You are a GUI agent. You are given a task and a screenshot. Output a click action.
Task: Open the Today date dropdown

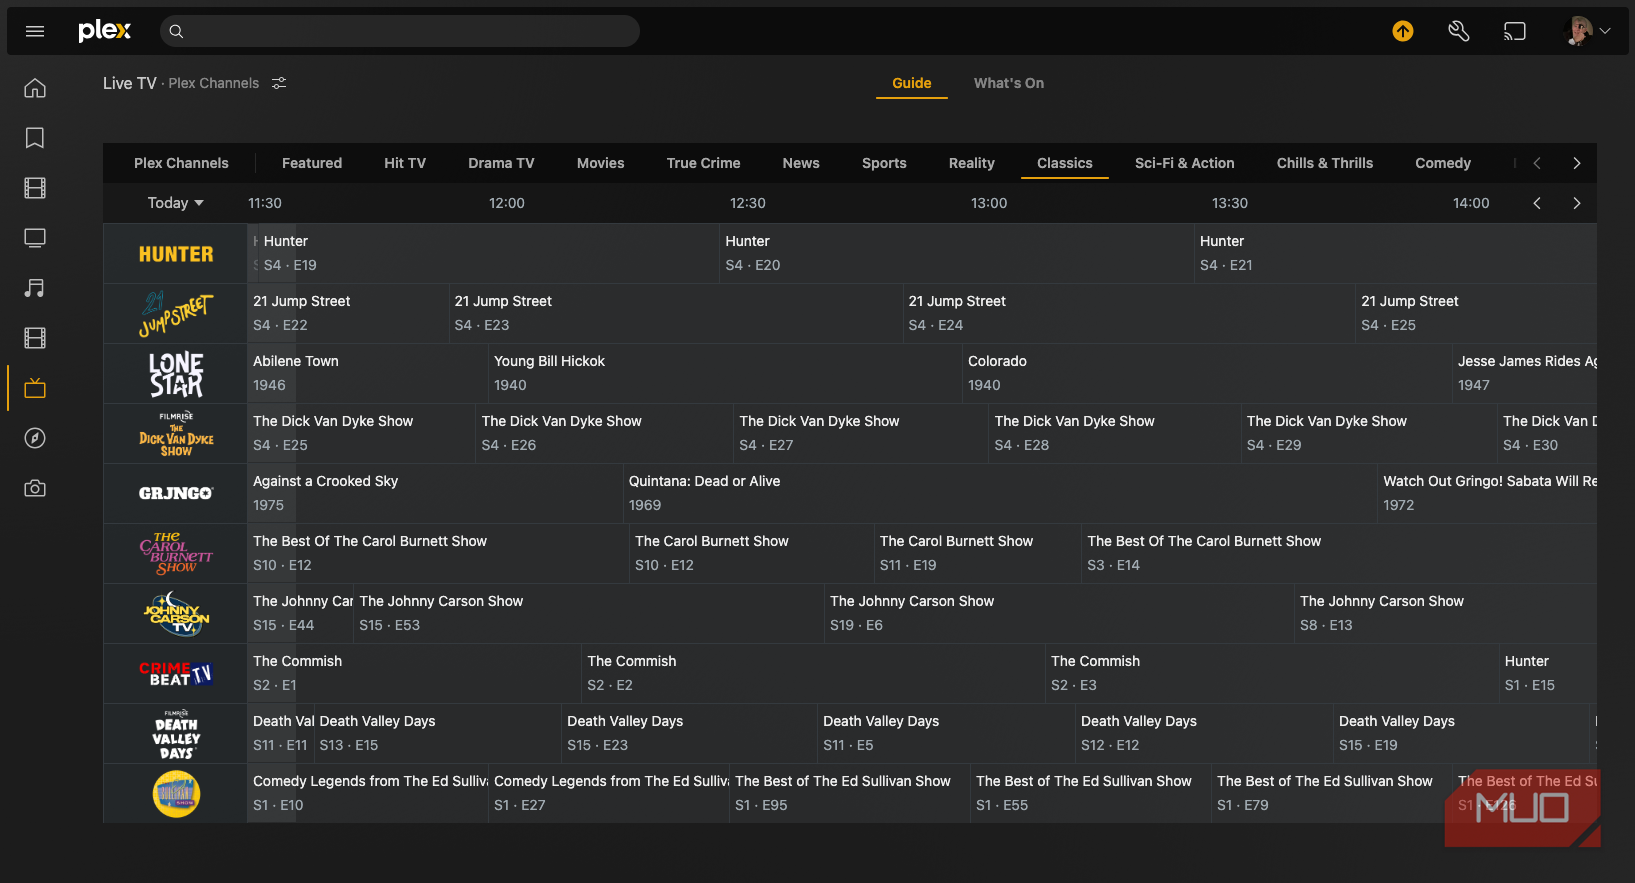pos(175,203)
